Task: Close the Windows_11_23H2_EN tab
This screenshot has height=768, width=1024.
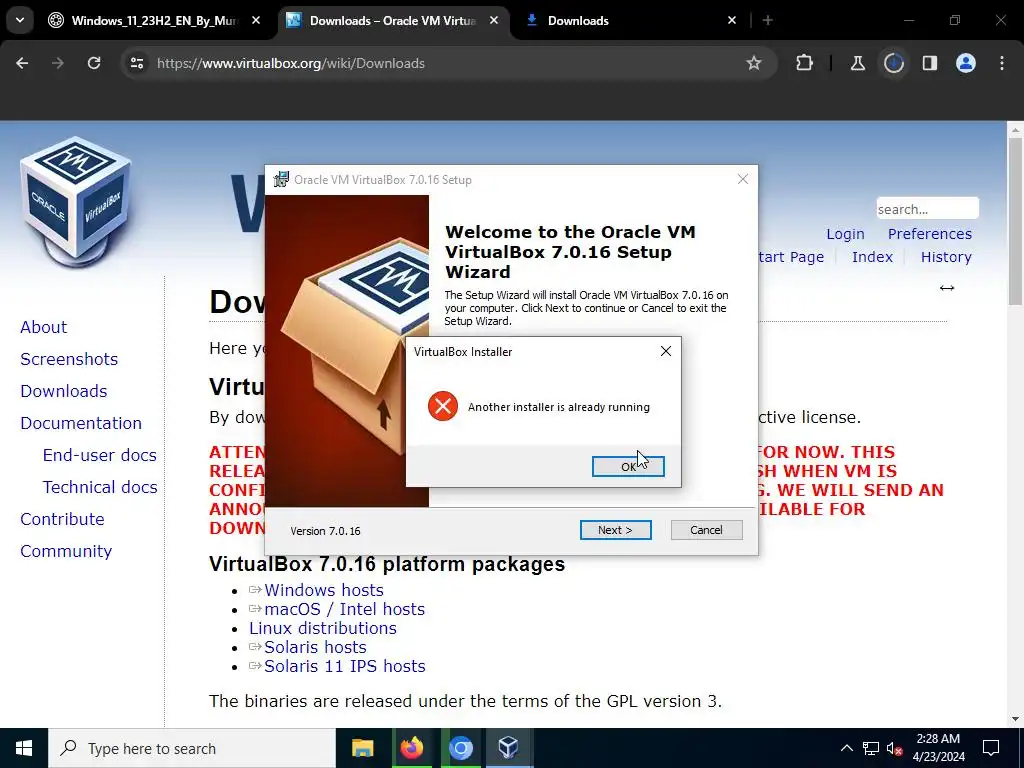Action: click(x=256, y=21)
